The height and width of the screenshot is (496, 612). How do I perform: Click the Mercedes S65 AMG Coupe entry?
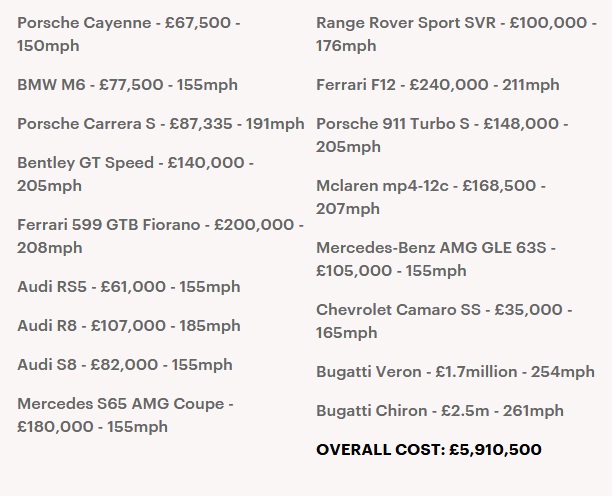[x=125, y=415]
